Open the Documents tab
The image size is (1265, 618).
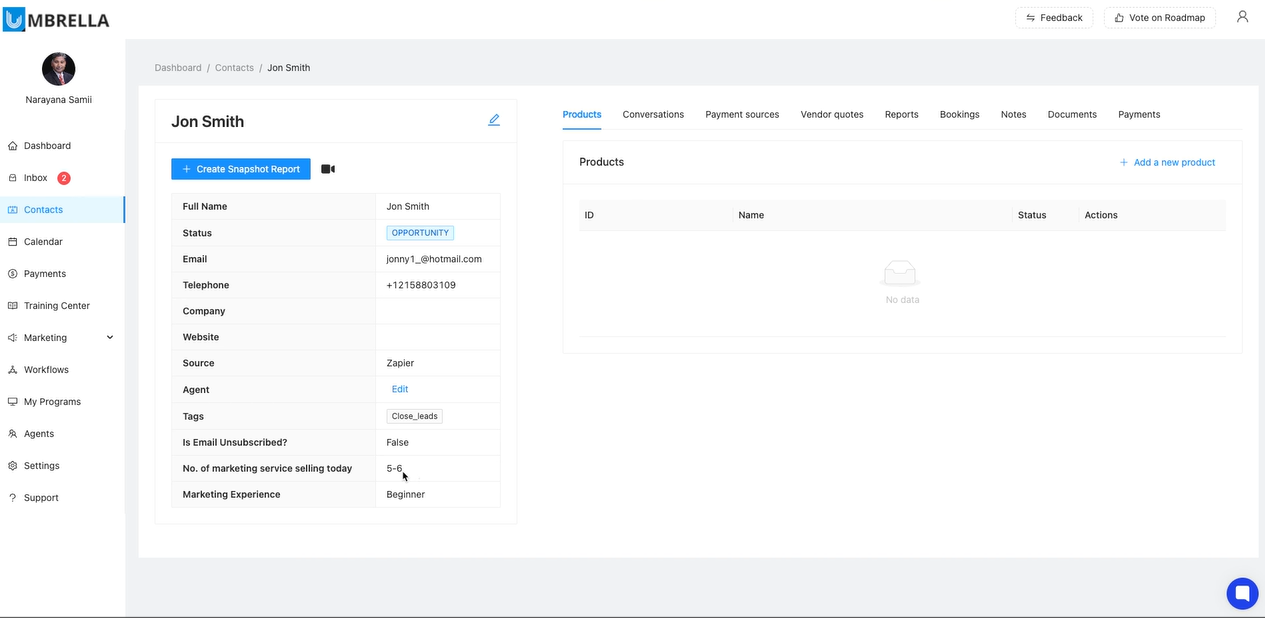pyautogui.click(x=1072, y=114)
